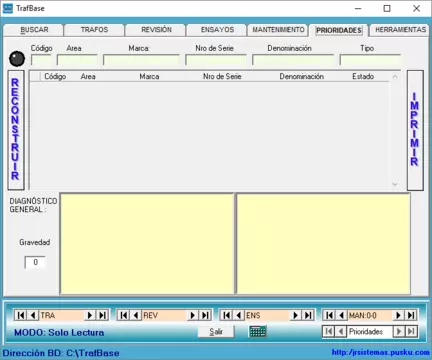Click the Denominación filter field

tap(293, 60)
